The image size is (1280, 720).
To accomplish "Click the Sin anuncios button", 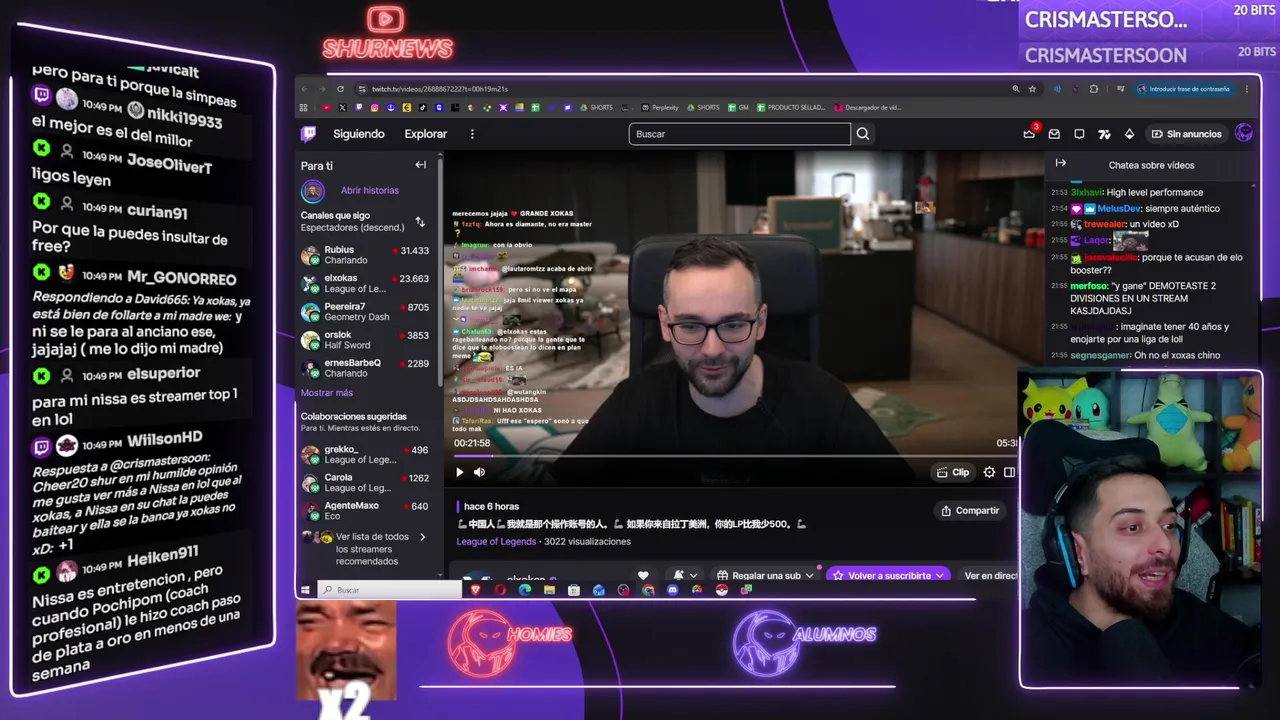I will click(x=1187, y=134).
